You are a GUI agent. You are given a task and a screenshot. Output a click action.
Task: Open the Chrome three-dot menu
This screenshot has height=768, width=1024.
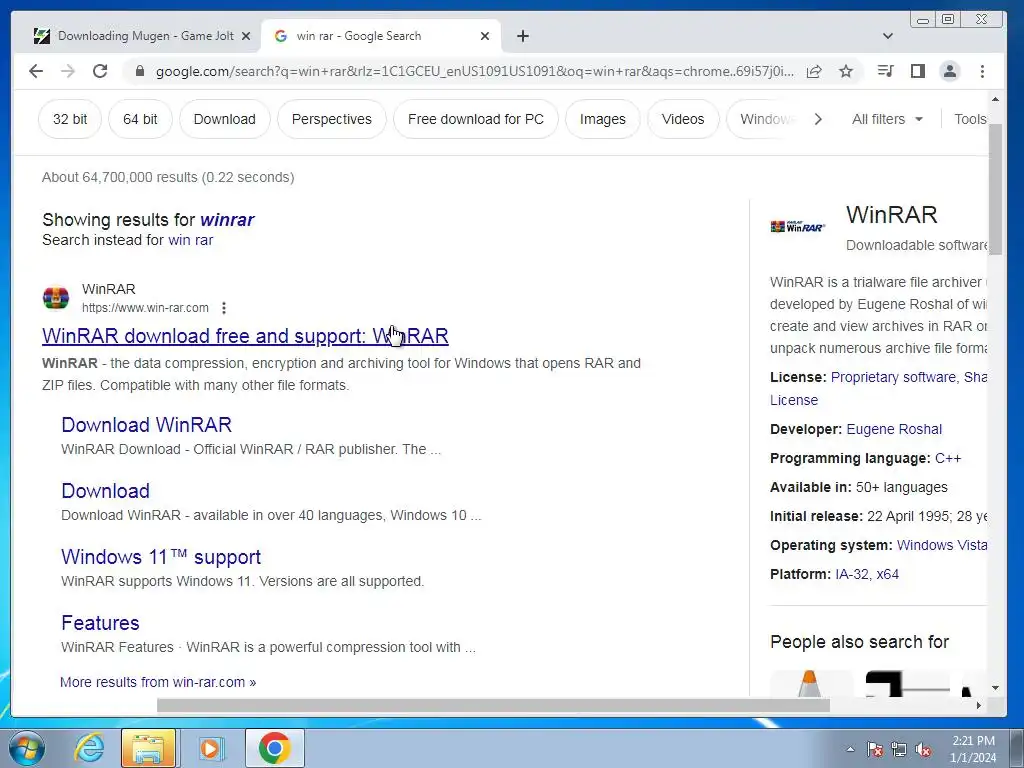(x=982, y=71)
